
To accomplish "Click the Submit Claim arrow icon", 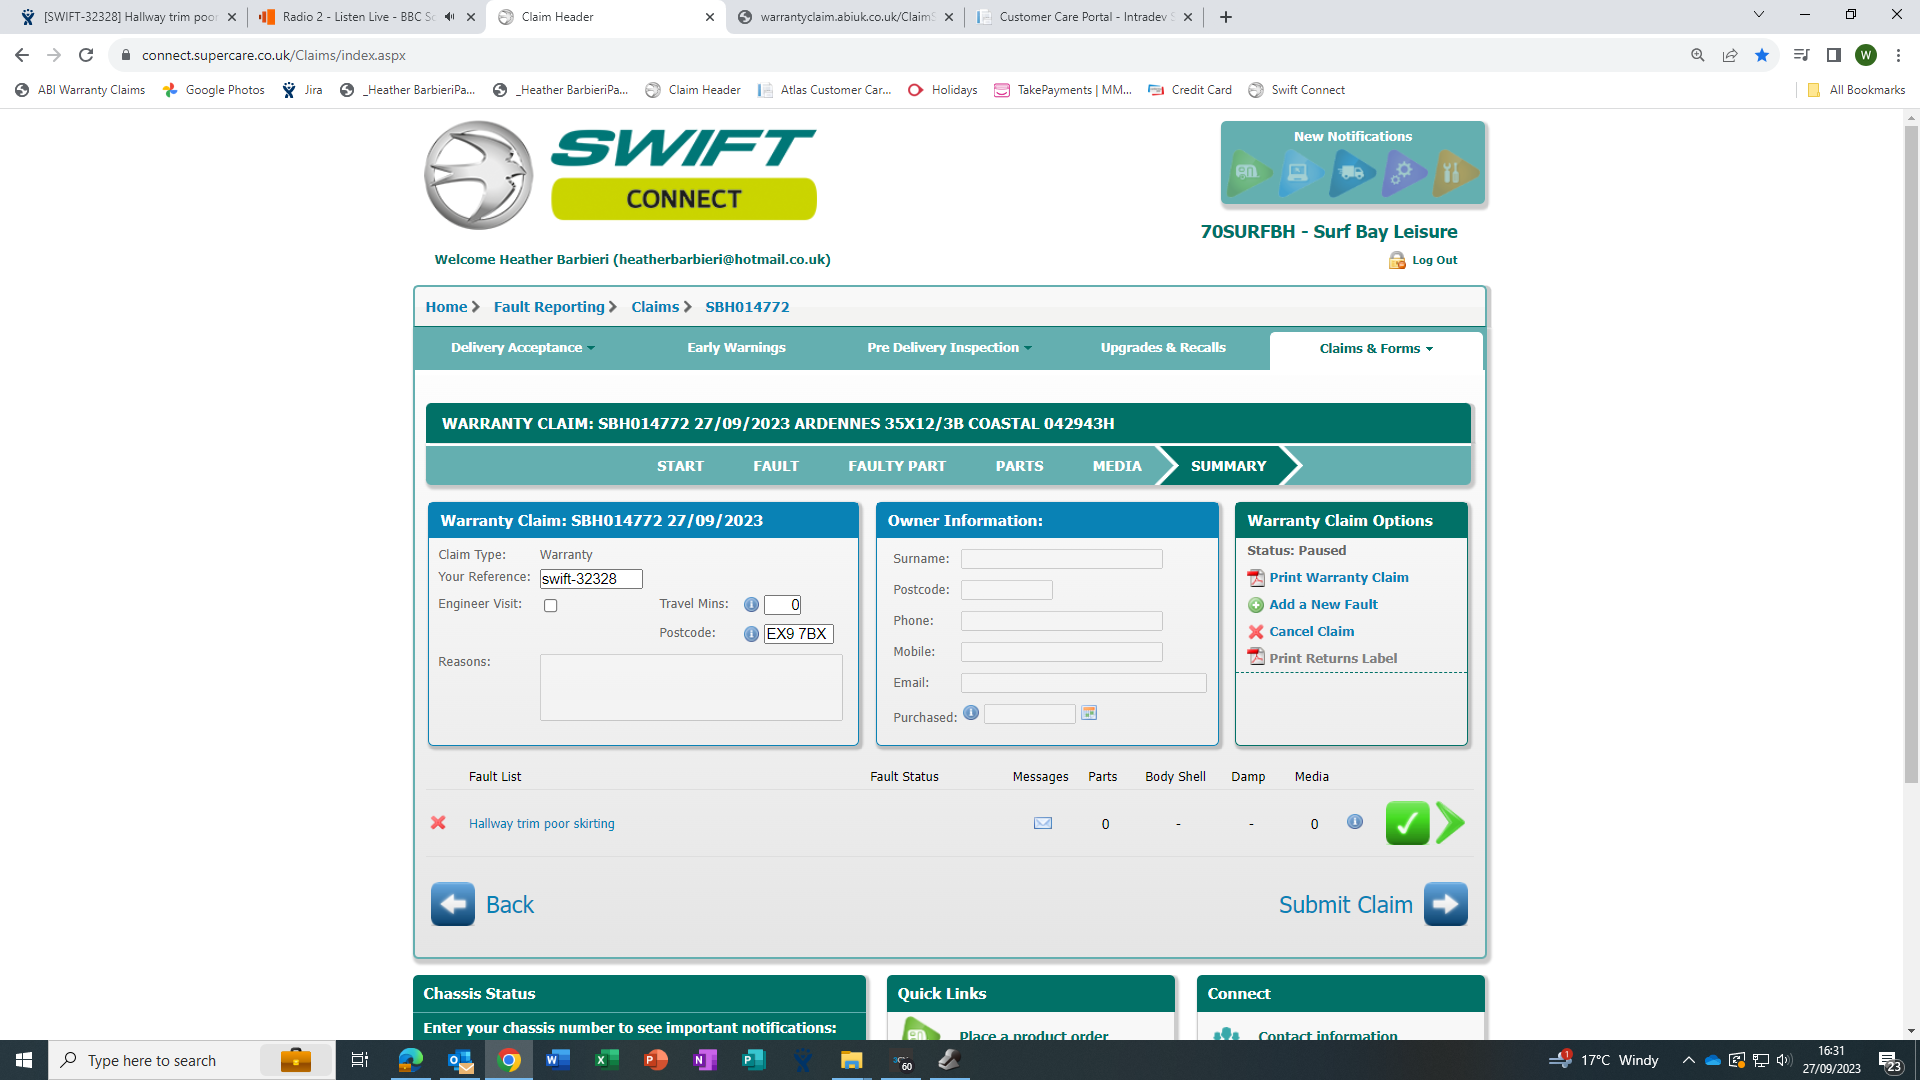I will 1445,904.
